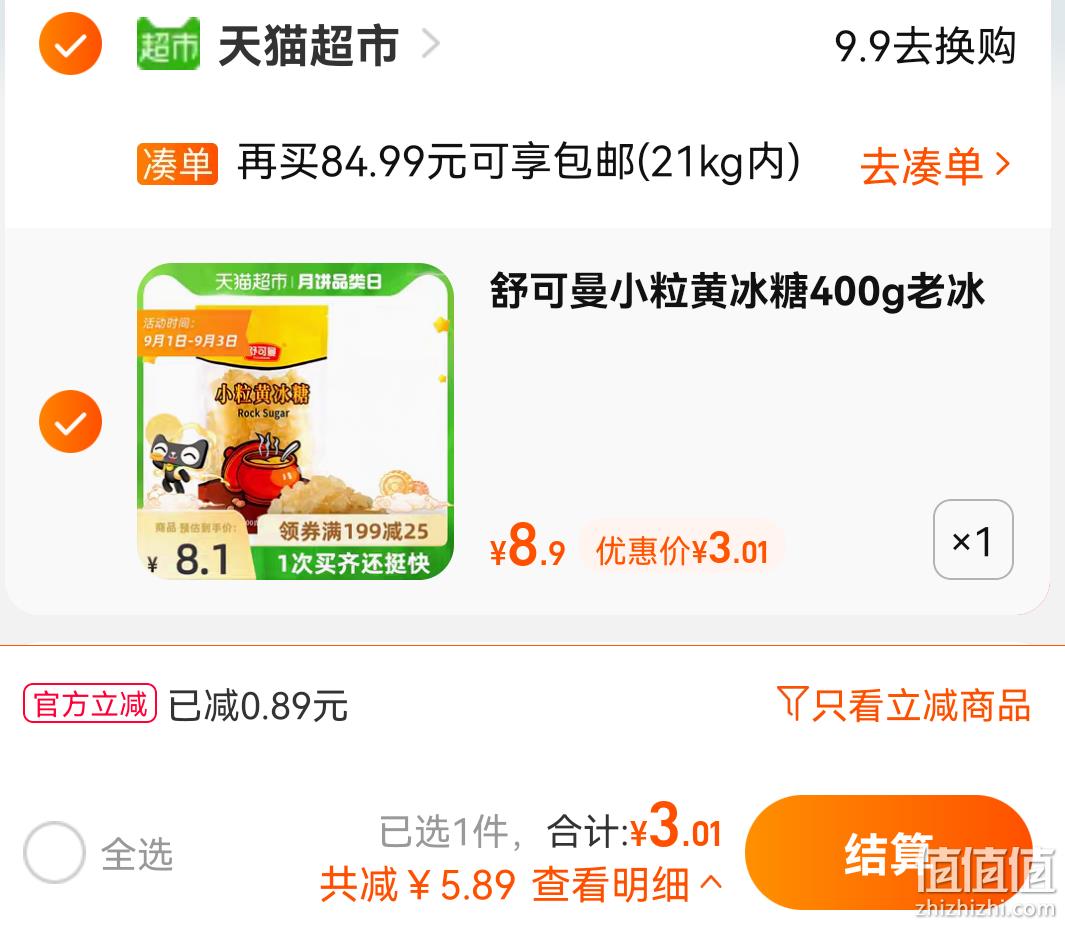
Task: Select all items with 全选 radio
Action: [x=54, y=852]
